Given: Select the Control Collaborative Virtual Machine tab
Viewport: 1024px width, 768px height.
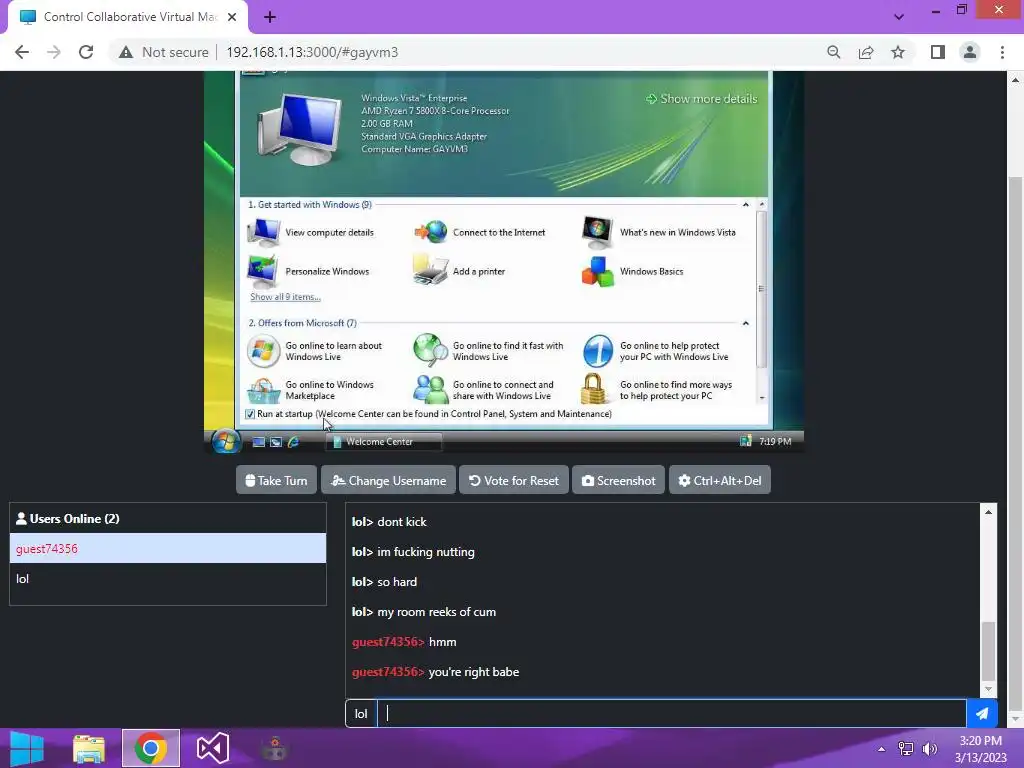Looking at the screenshot, I should [128, 17].
